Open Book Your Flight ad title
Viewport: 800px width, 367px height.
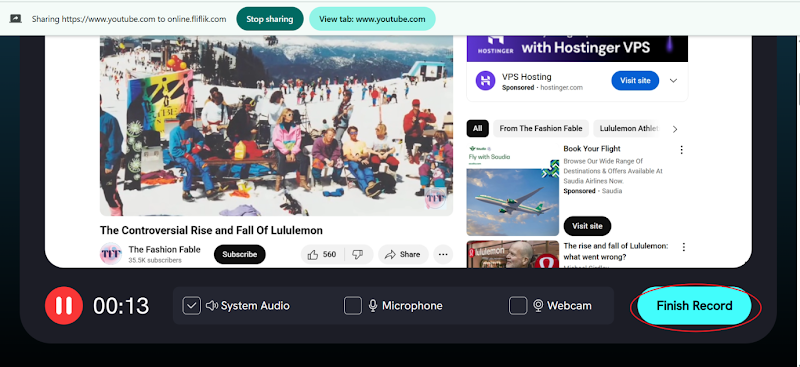[x=592, y=149]
